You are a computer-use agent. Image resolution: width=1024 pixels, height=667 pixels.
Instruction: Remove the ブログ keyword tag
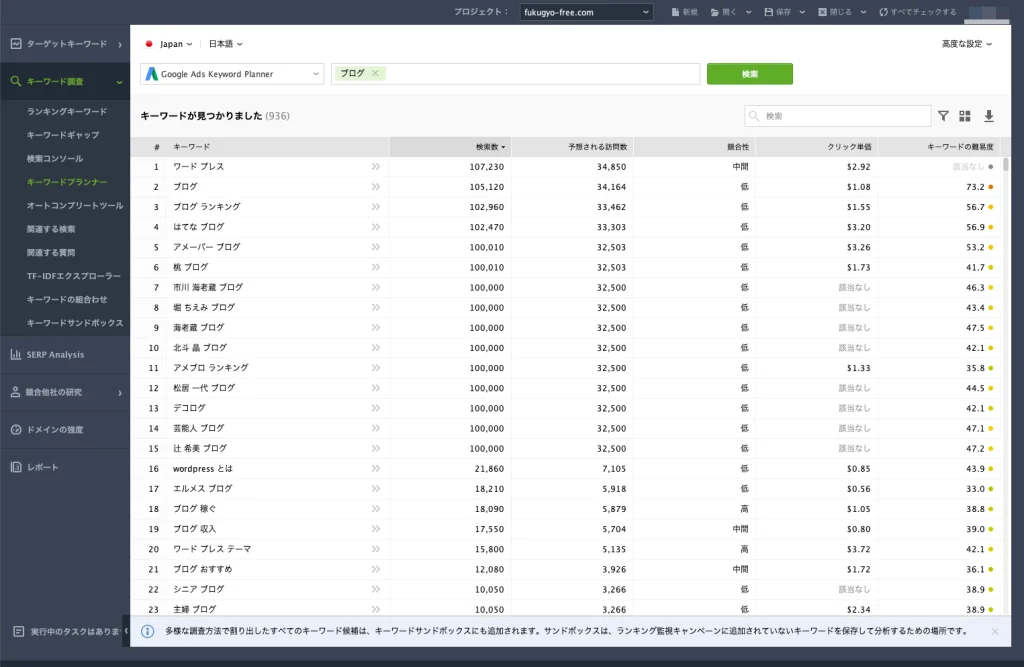tap(376, 73)
